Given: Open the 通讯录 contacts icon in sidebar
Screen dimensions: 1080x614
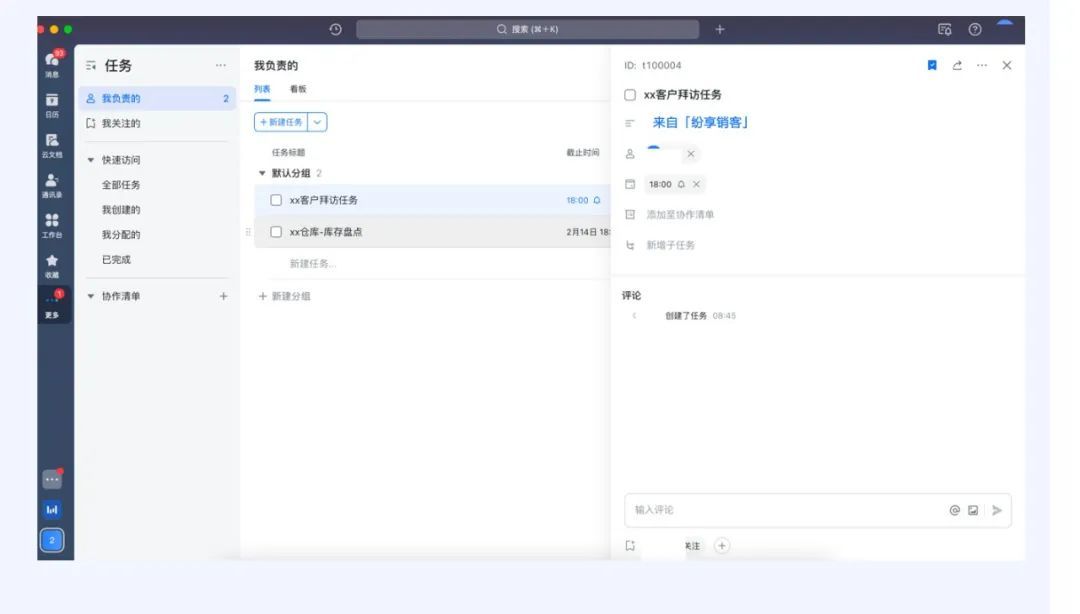Looking at the screenshot, I should 52,185.
